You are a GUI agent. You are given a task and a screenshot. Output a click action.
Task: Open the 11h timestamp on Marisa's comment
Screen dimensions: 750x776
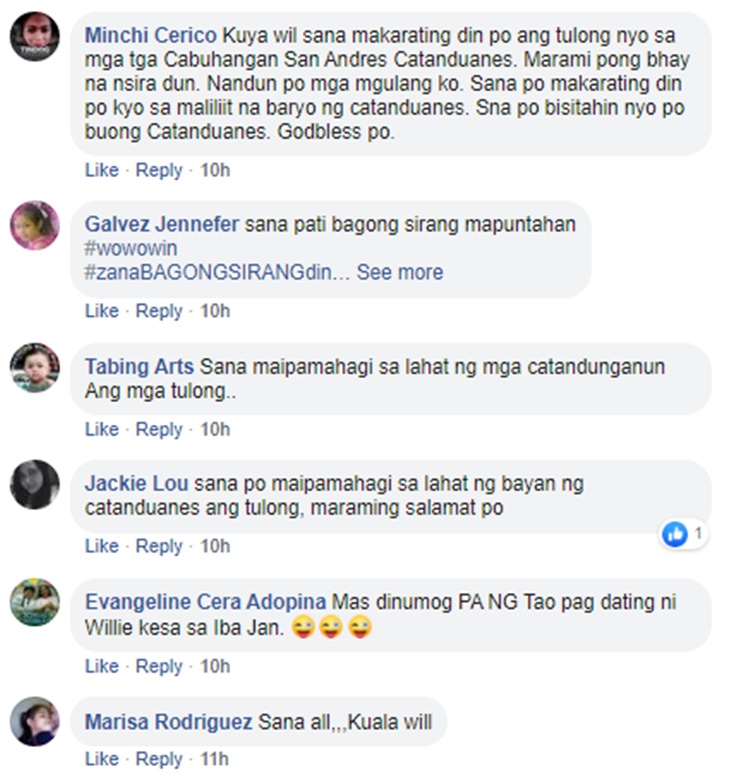(x=214, y=759)
